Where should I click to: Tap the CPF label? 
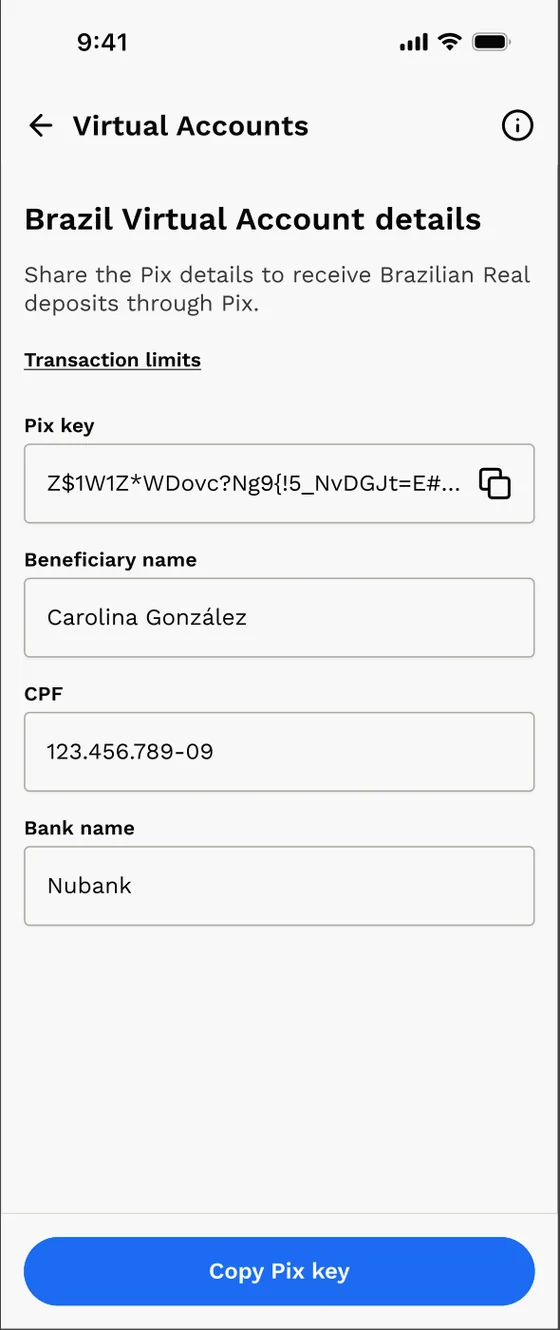[x=43, y=694]
